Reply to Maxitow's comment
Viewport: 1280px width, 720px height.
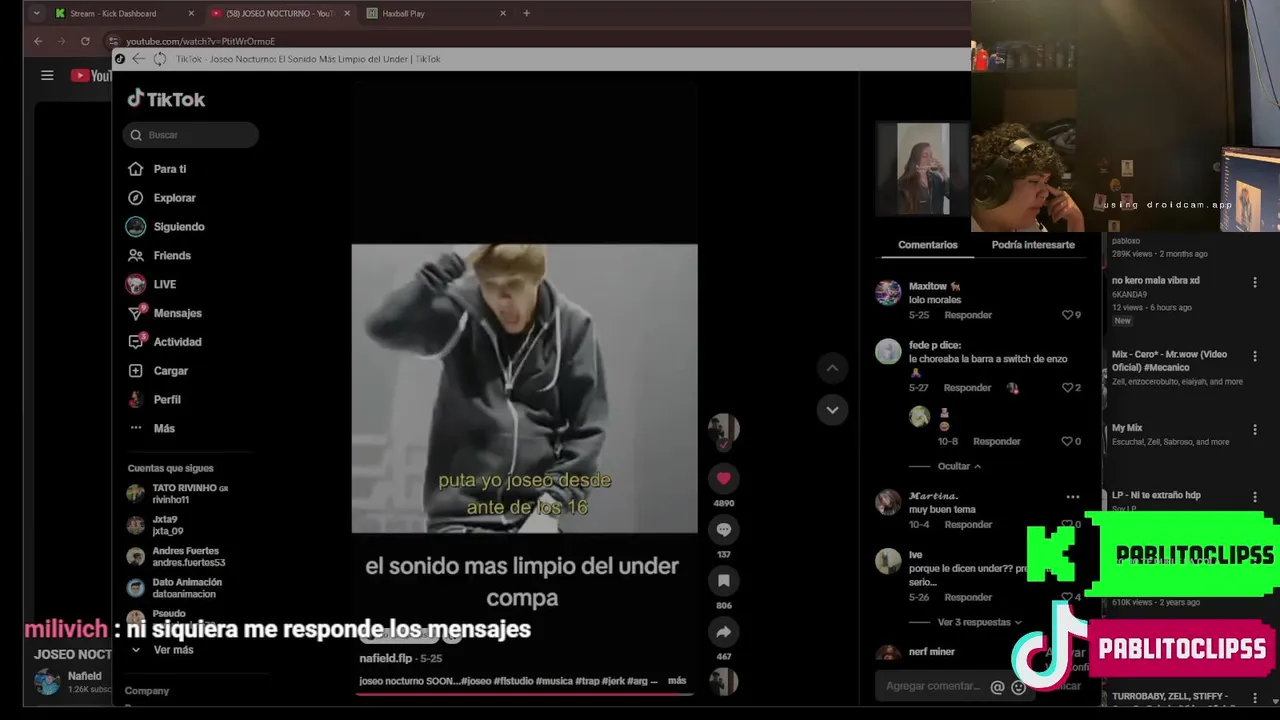click(968, 315)
